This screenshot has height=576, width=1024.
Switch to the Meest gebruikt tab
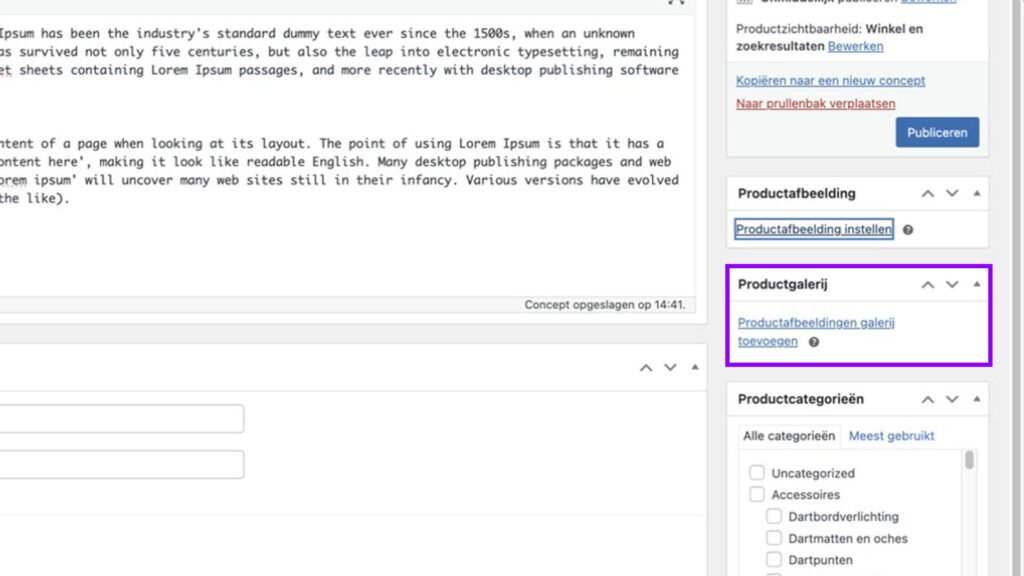[891, 435]
